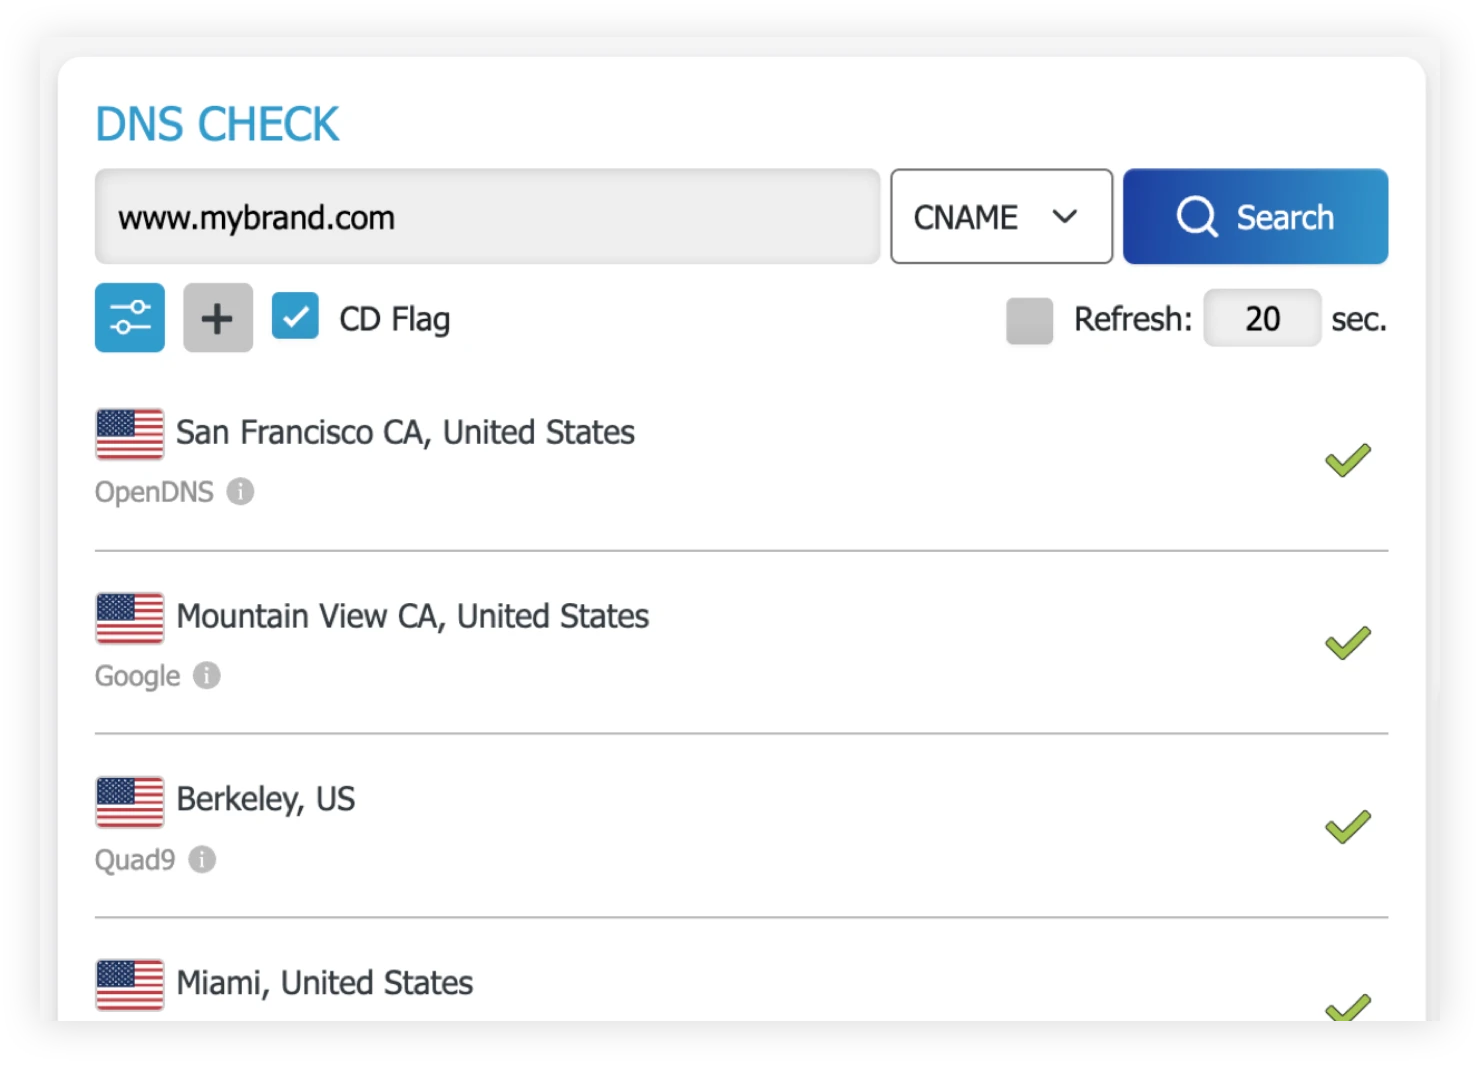Viewport: 1480px width, 1066px height.
Task: Start the DNS Search
Action: (x=1255, y=216)
